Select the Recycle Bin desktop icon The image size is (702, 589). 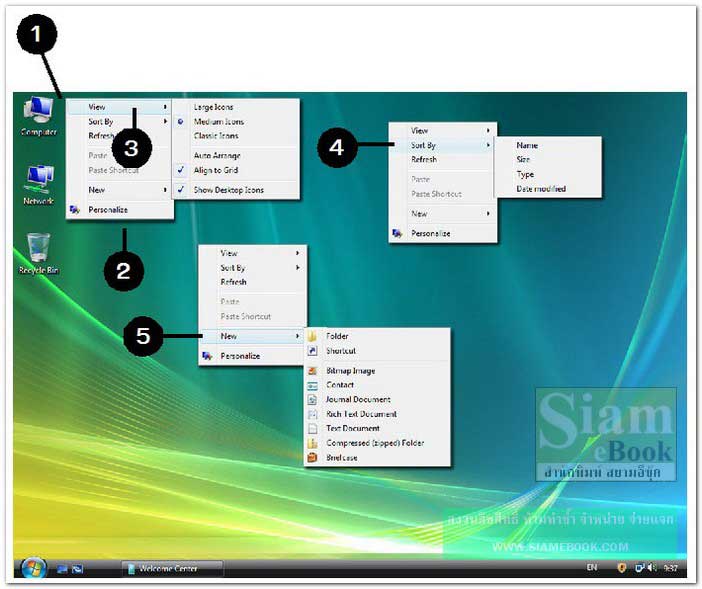(x=39, y=253)
